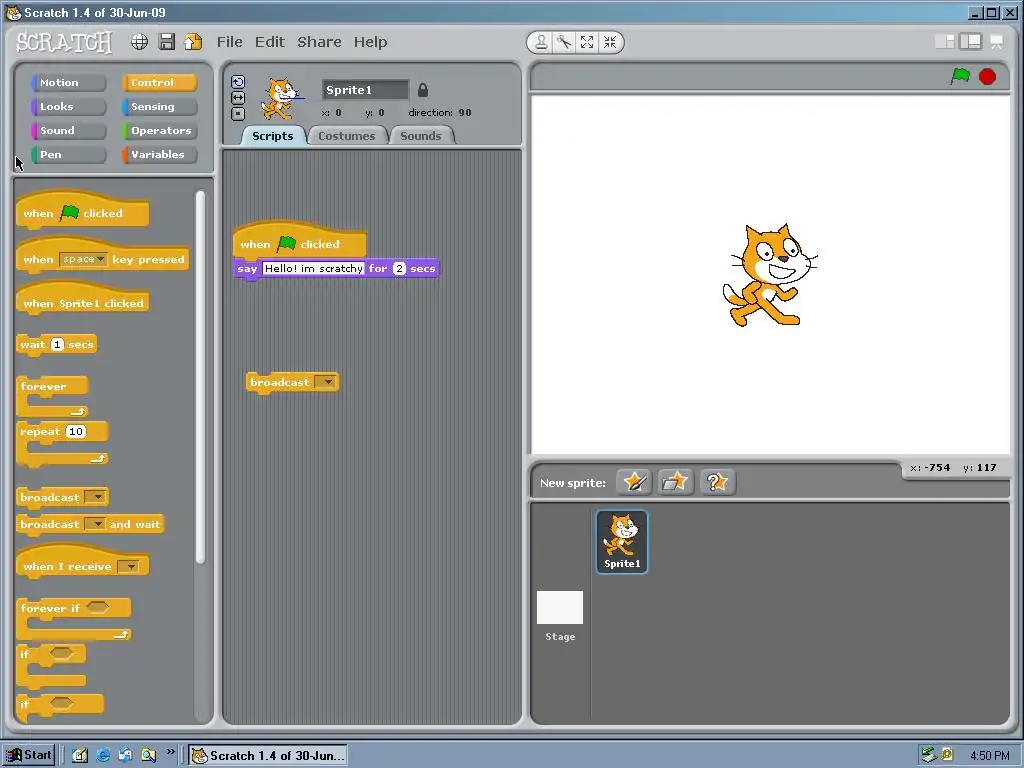Click the when Sprite1 clicked block
Viewport: 1024px width, 768px height.
82,300
